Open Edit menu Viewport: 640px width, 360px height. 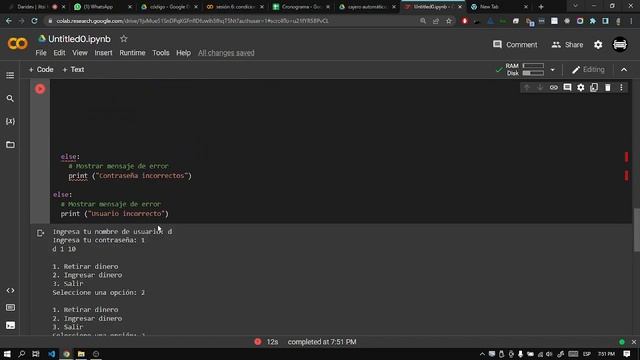(x=59, y=53)
